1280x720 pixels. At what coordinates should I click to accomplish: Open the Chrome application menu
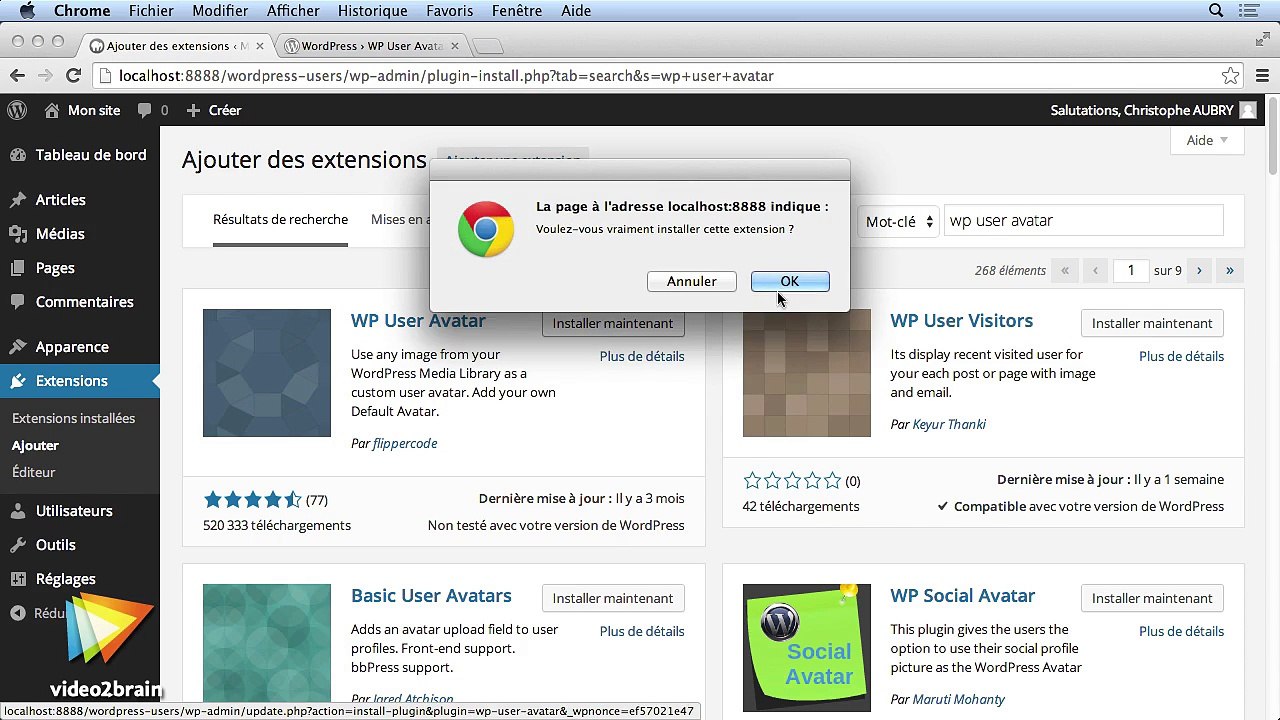[81, 11]
